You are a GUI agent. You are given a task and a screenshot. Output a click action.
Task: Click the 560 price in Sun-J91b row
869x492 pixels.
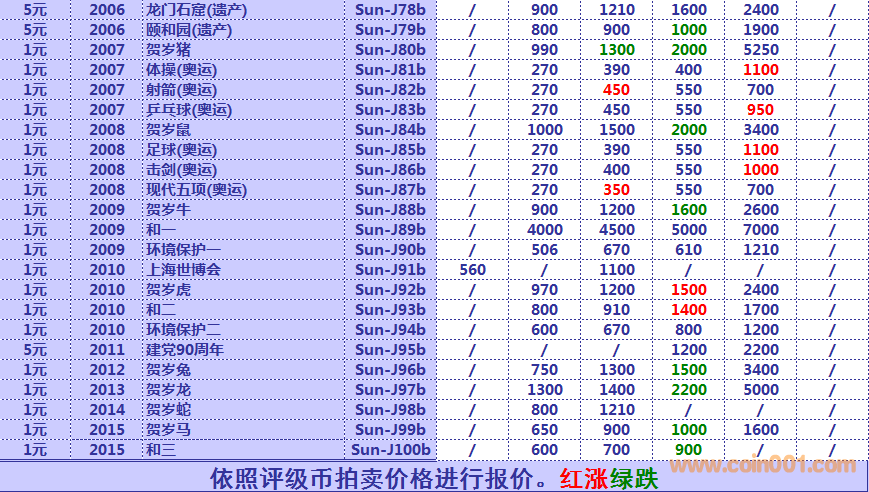[472, 269]
